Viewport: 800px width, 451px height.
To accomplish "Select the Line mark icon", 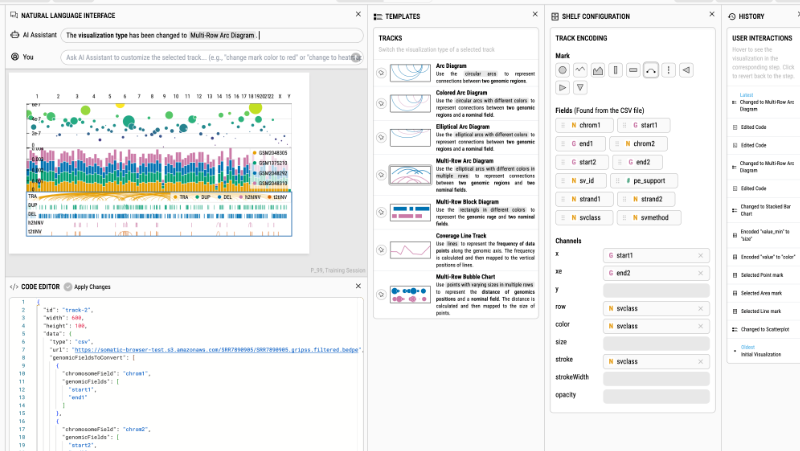I will (x=580, y=70).
